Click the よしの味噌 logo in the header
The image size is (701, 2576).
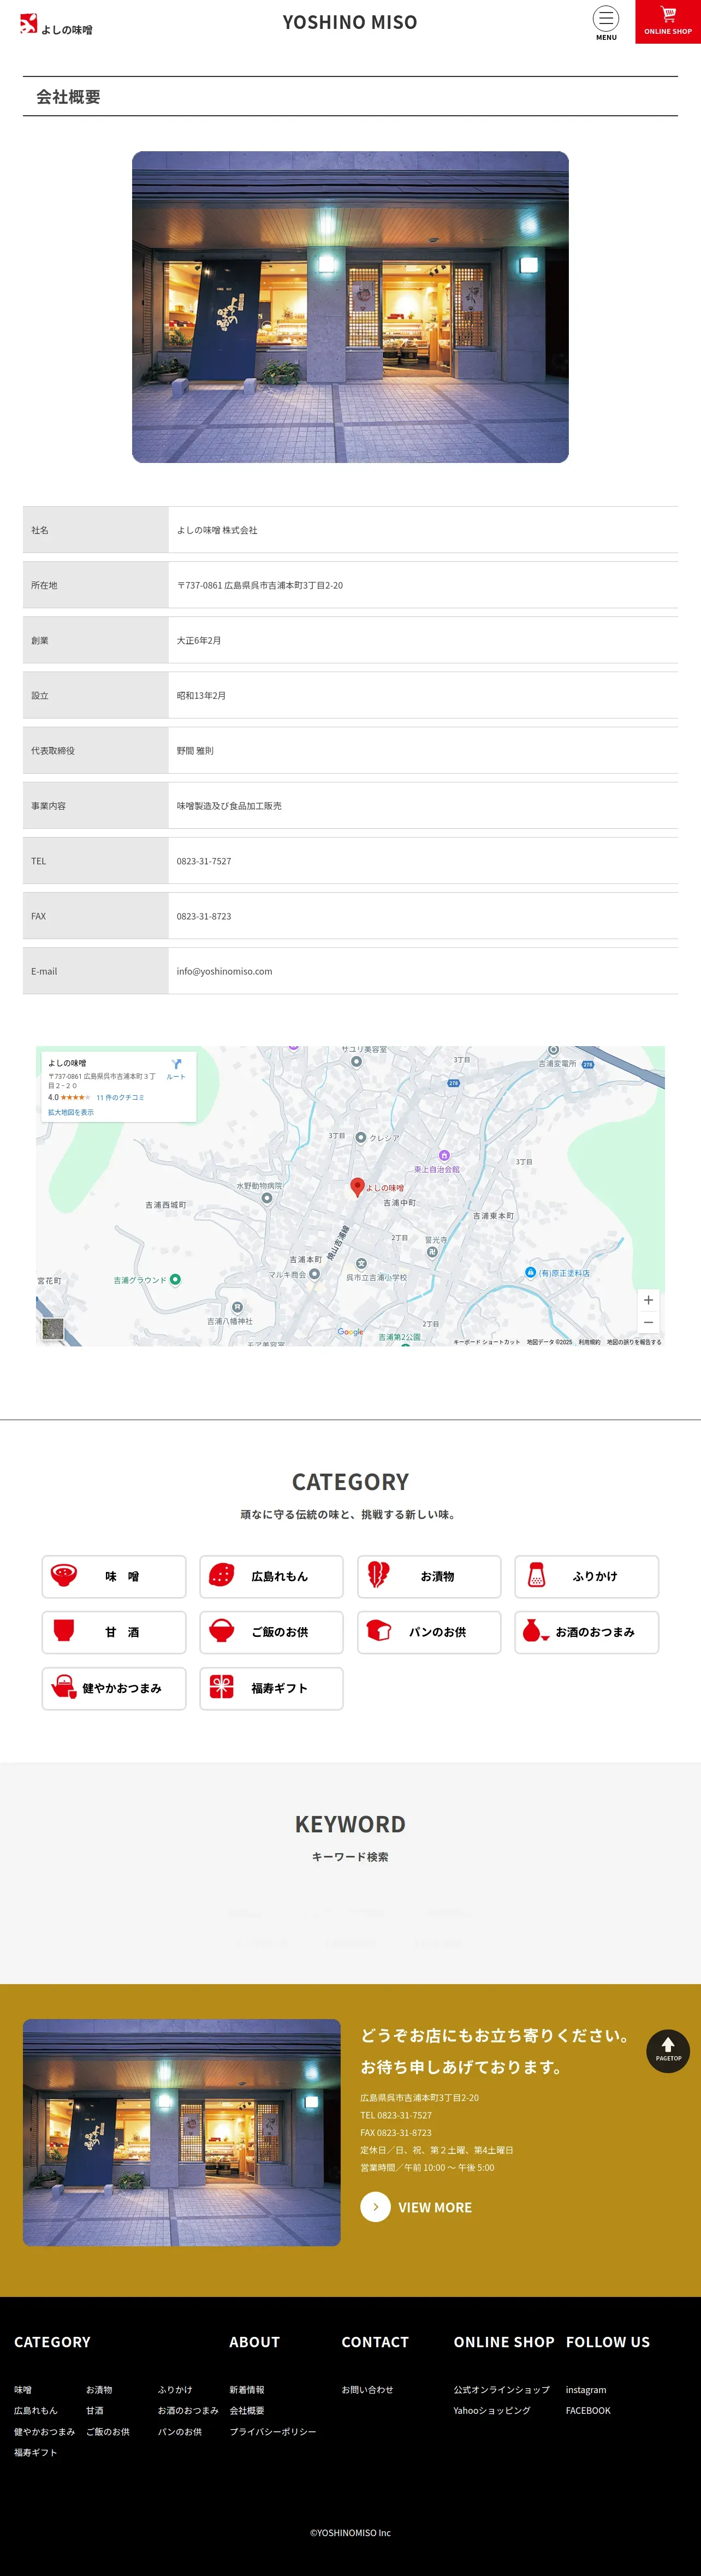[56, 25]
